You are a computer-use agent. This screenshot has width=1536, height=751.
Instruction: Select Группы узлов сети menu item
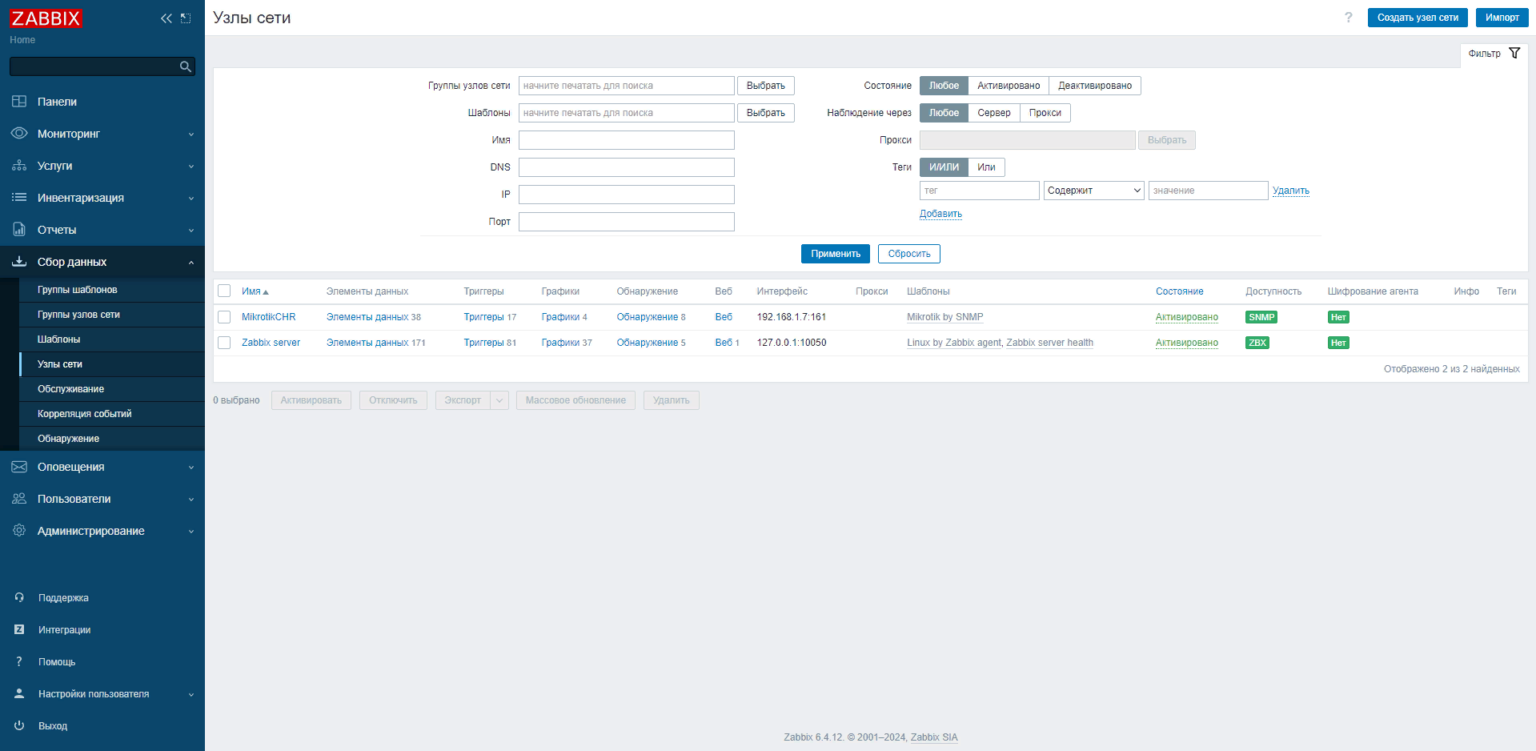click(x=79, y=314)
